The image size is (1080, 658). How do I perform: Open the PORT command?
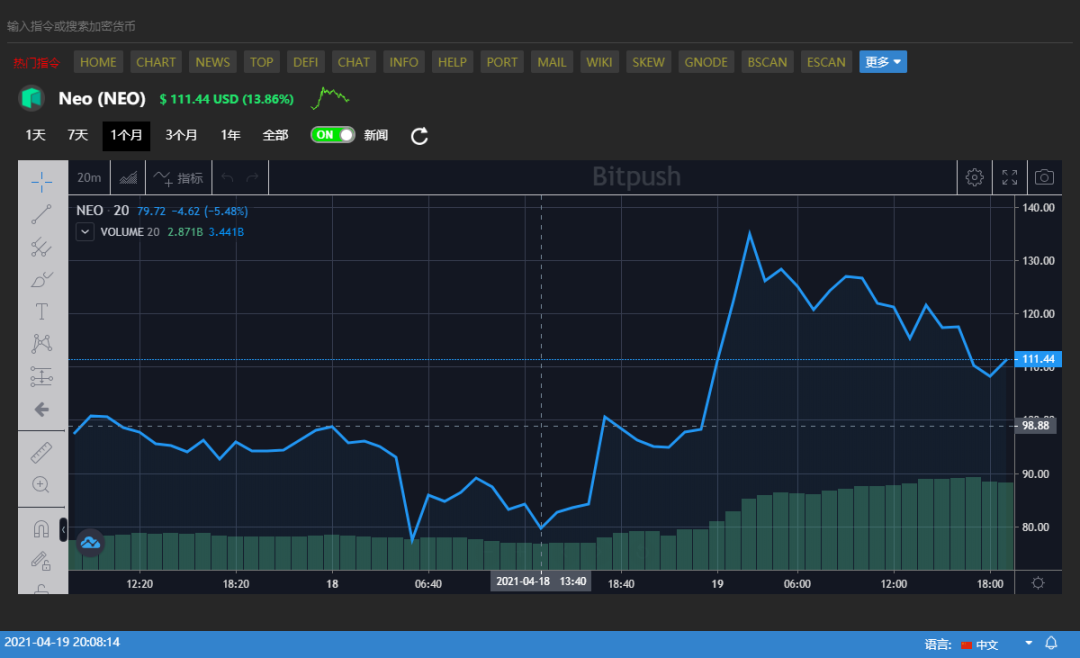502,62
